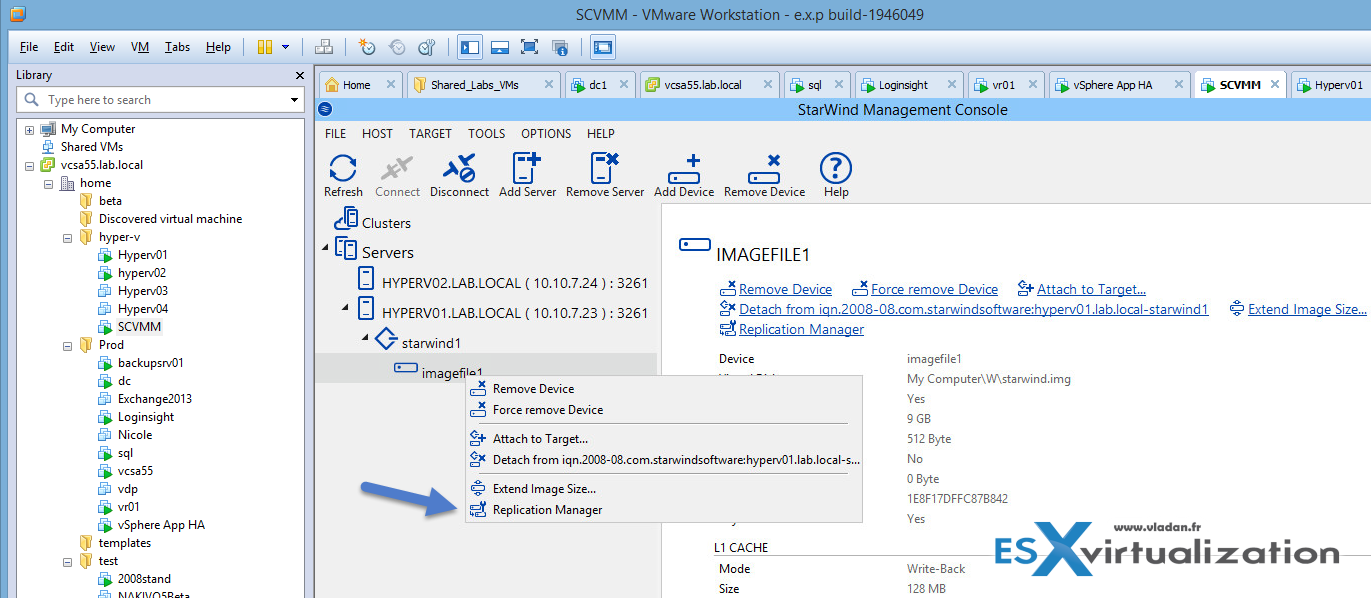Open the VMware VM menu

pyautogui.click(x=140, y=47)
